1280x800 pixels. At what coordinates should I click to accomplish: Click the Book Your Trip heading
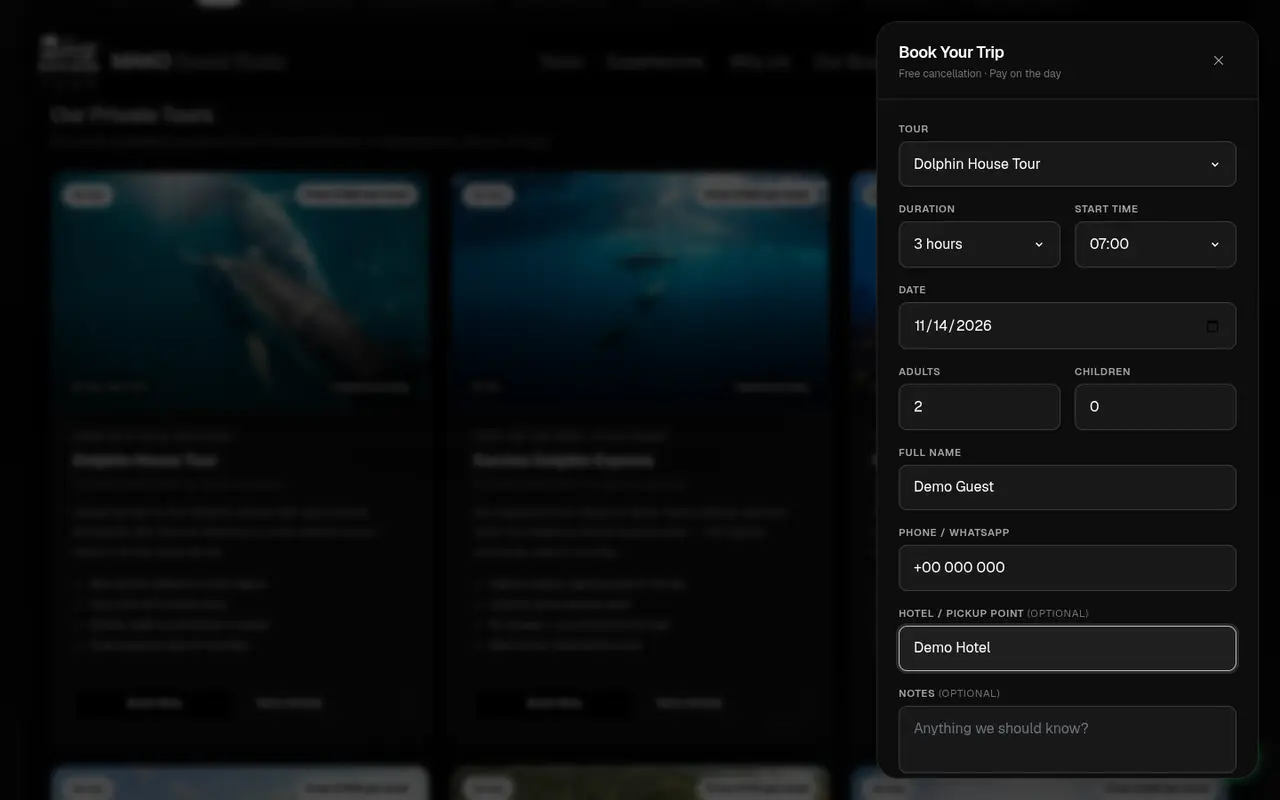951,52
